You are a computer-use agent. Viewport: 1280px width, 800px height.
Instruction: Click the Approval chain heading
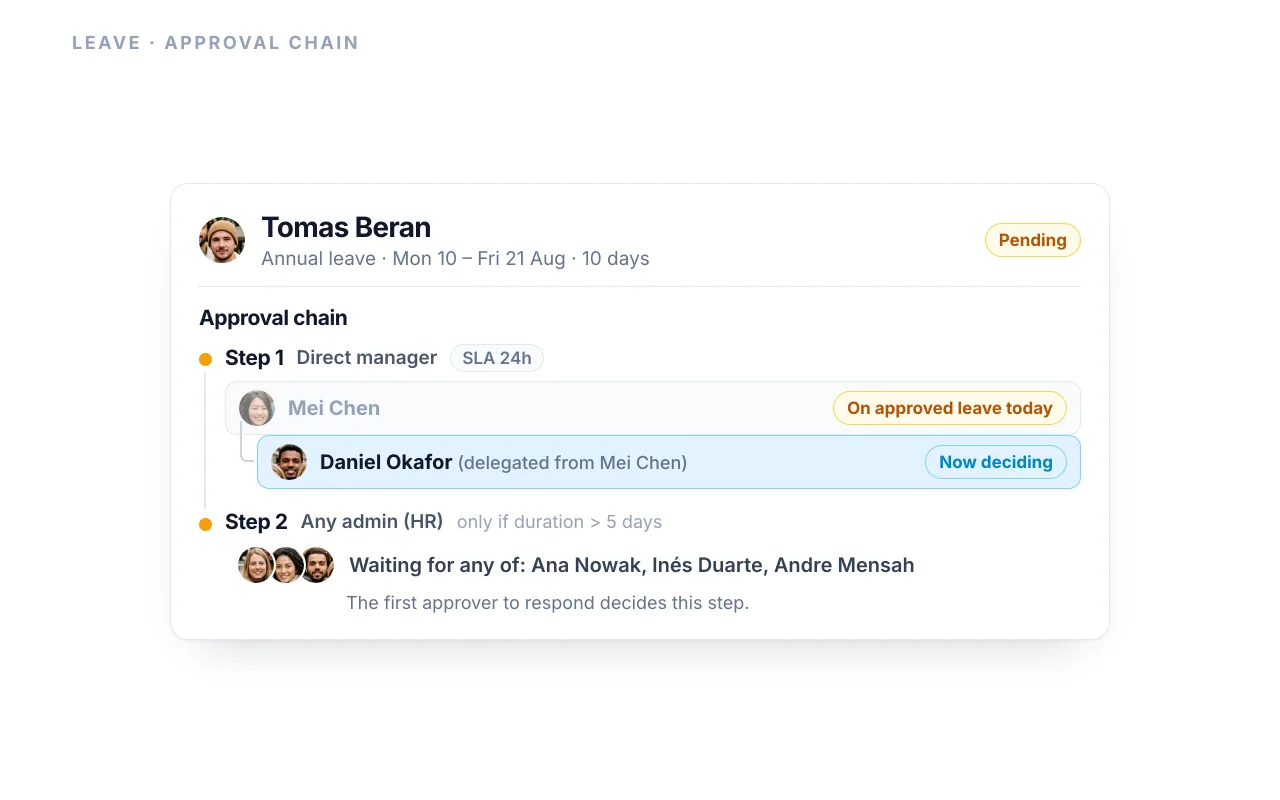coord(273,318)
